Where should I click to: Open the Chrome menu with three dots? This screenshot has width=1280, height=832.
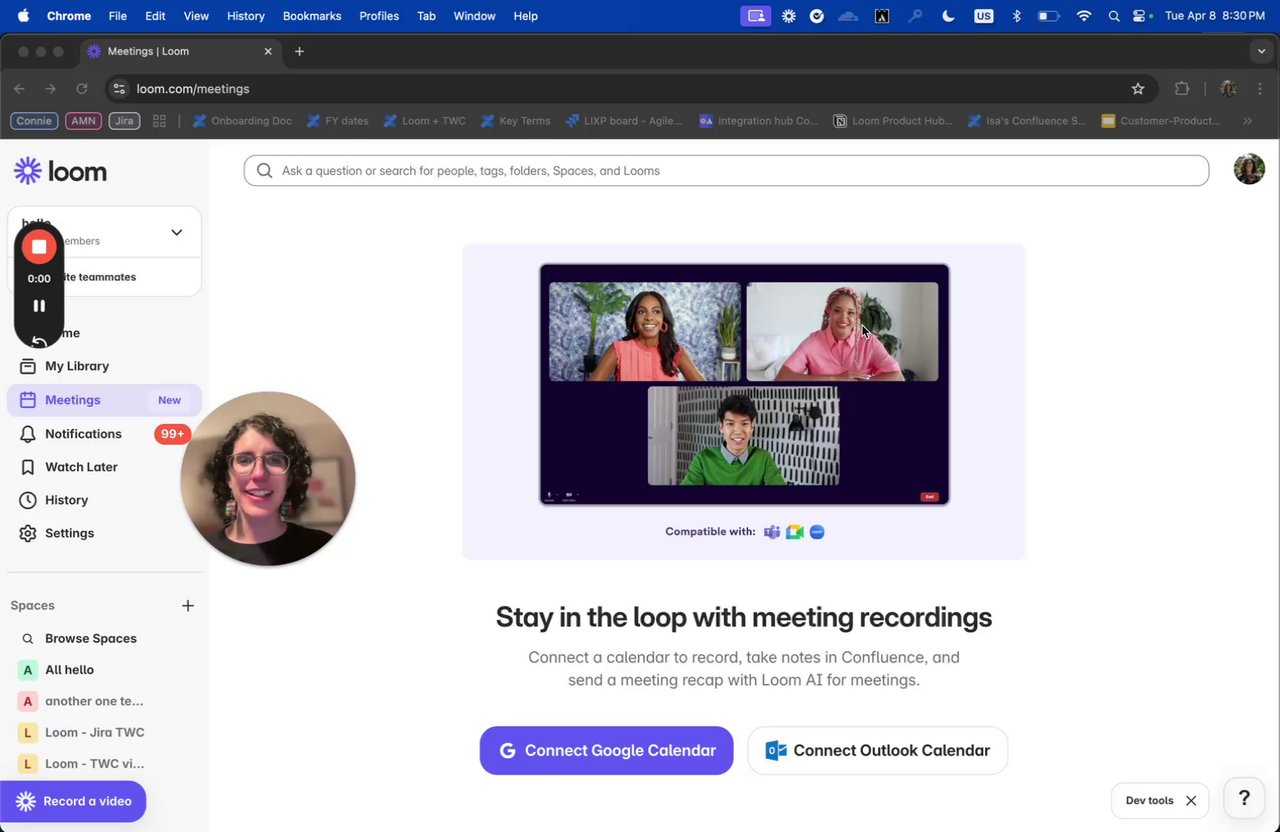(x=1260, y=89)
